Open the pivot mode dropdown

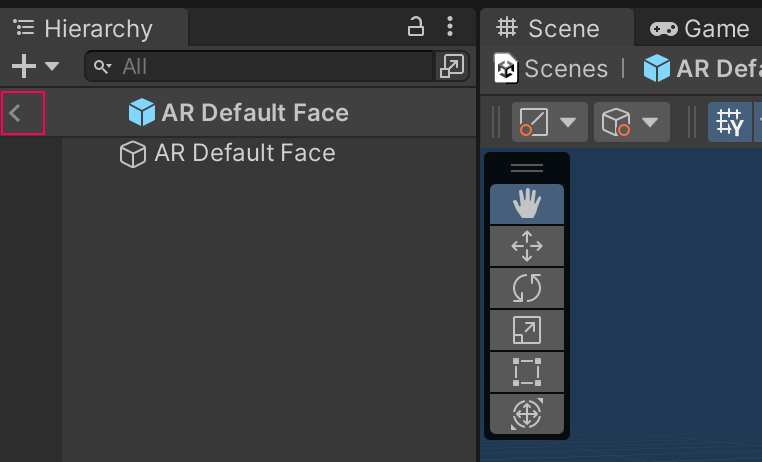pyautogui.click(x=546, y=123)
